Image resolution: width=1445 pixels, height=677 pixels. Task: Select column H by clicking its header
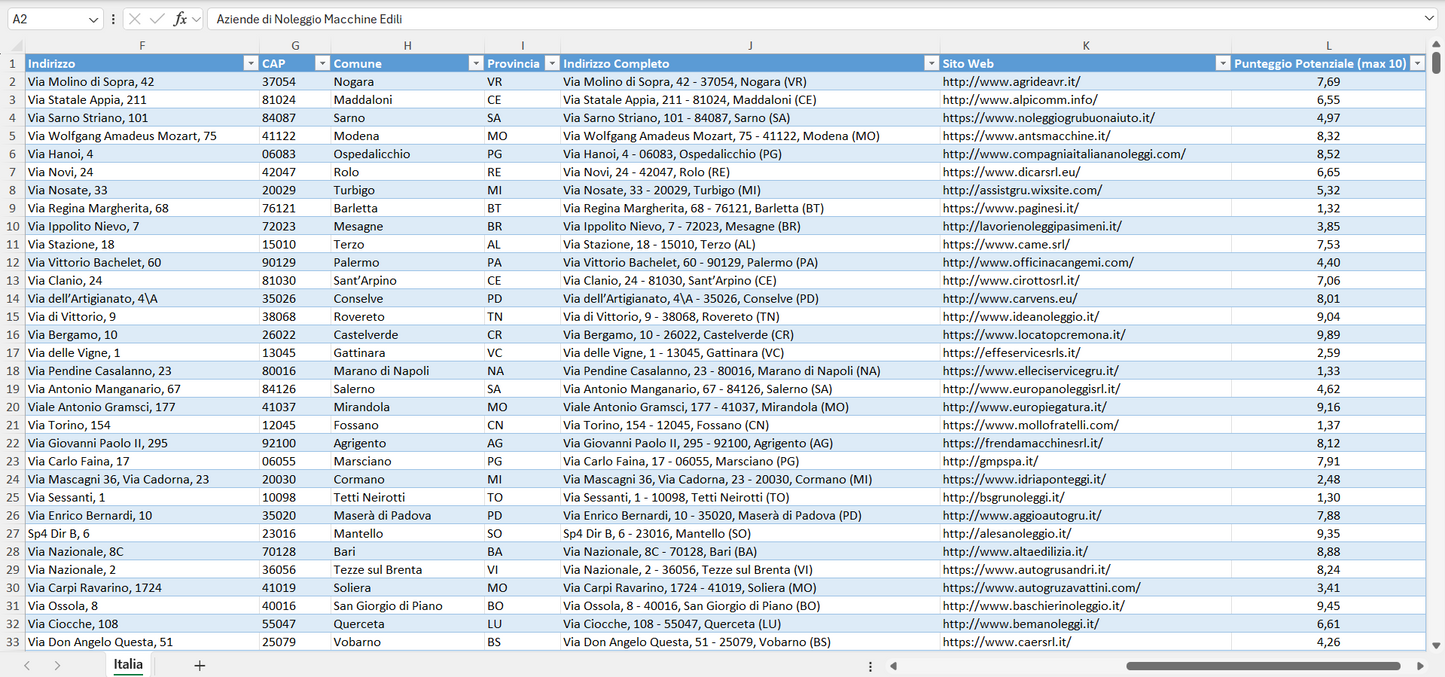408,45
